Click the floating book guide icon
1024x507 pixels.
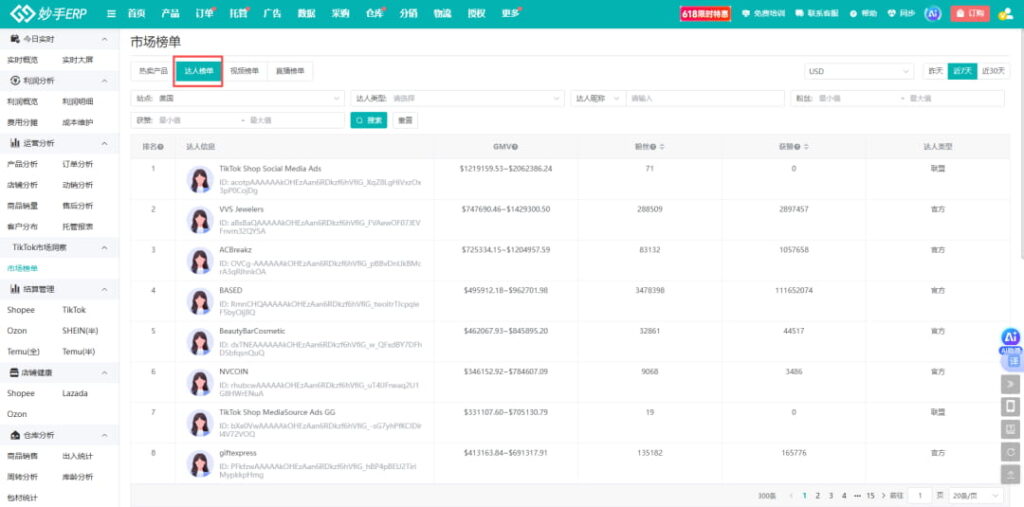[1010, 429]
